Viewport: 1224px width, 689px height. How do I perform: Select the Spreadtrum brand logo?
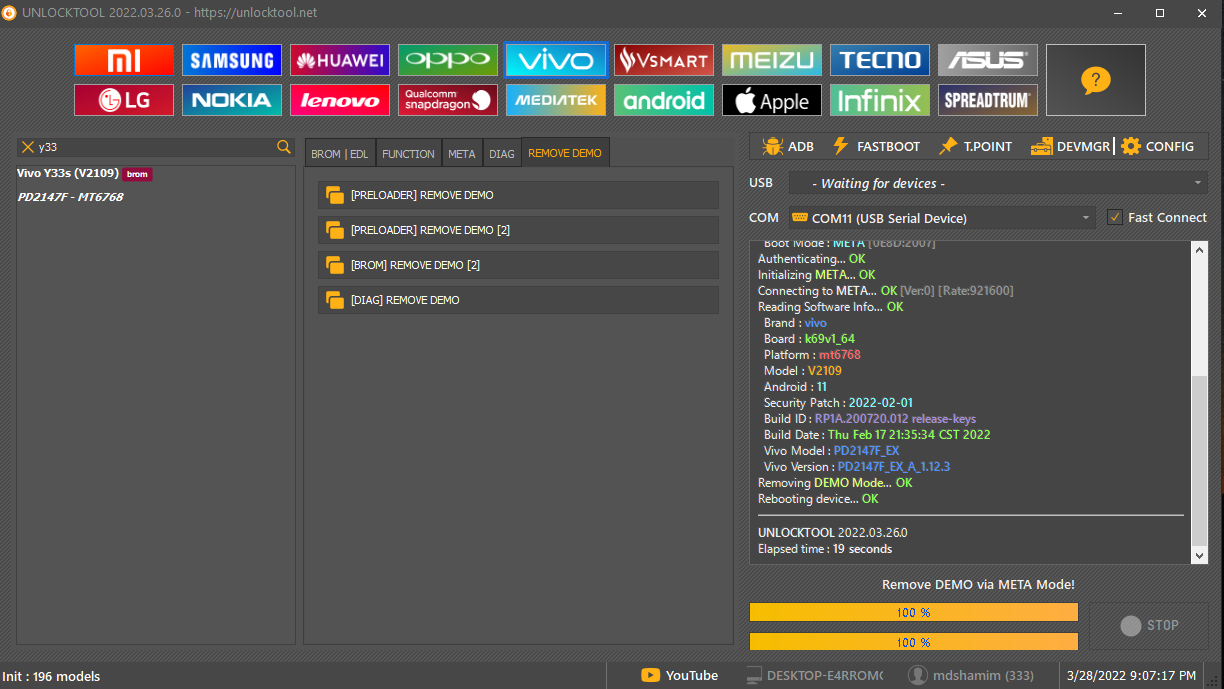point(988,100)
